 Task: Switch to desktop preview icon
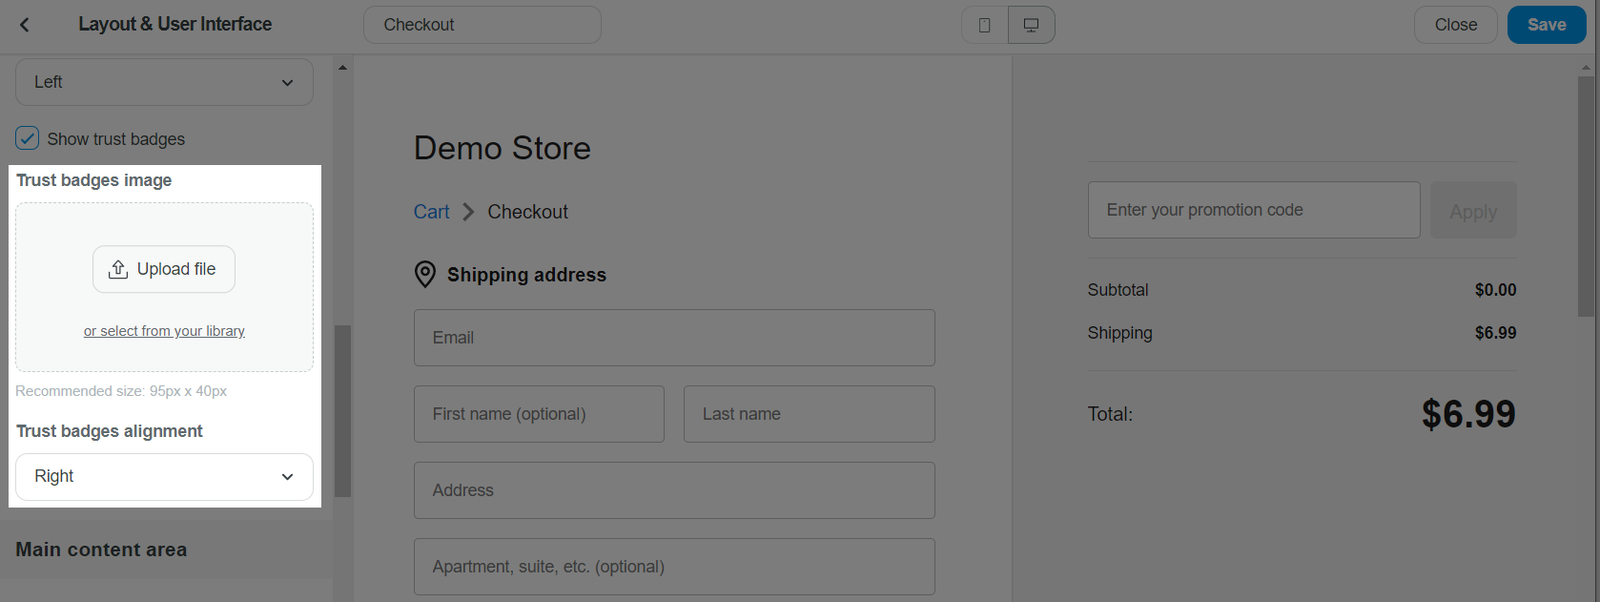(x=1031, y=25)
